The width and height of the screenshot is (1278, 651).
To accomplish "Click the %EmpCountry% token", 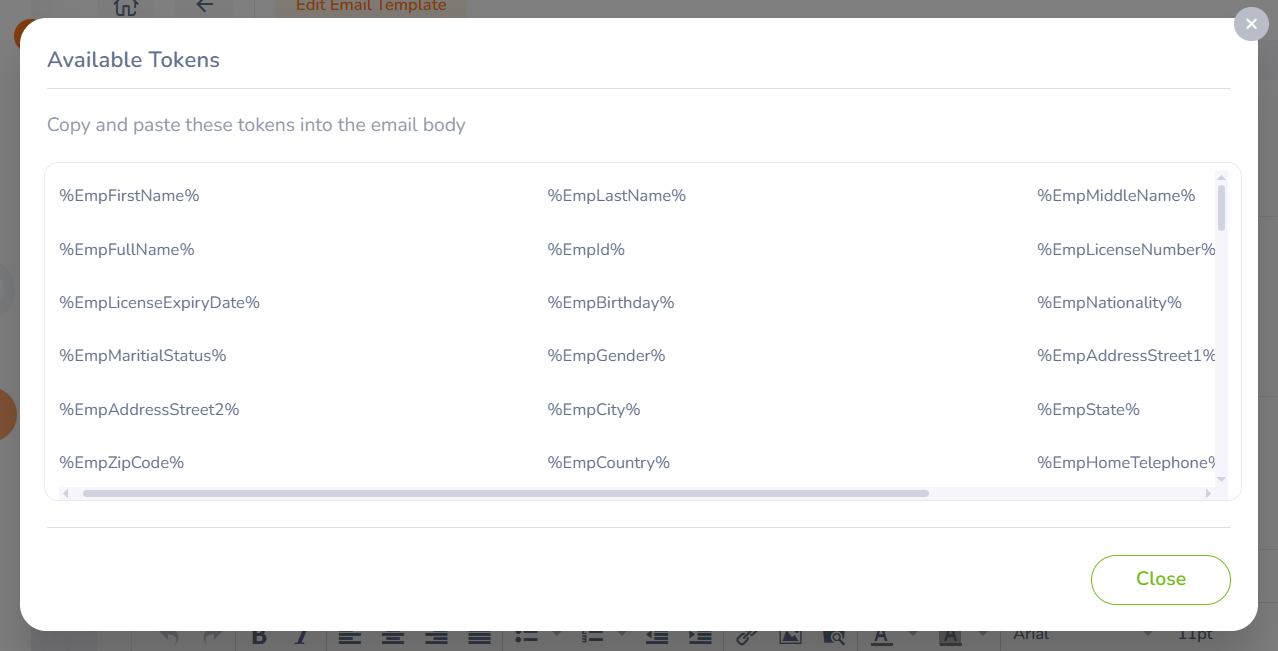I will coord(608,463).
